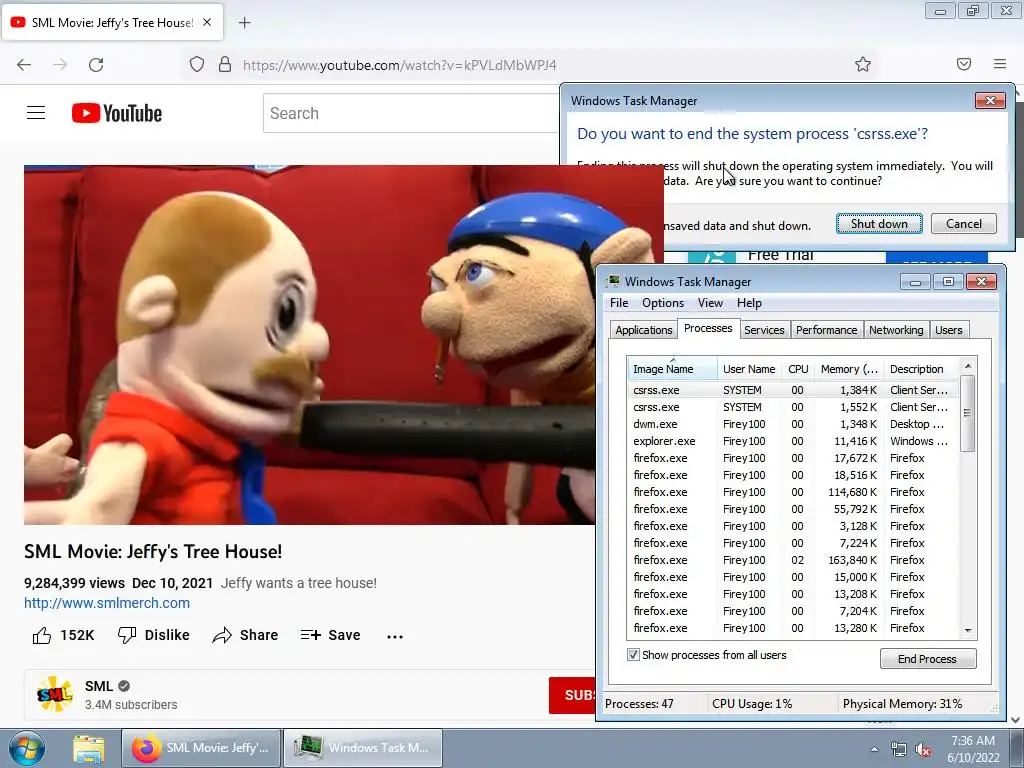Switch to the Firefox taskbar button
Image resolution: width=1024 pixels, height=768 pixels.
200,748
